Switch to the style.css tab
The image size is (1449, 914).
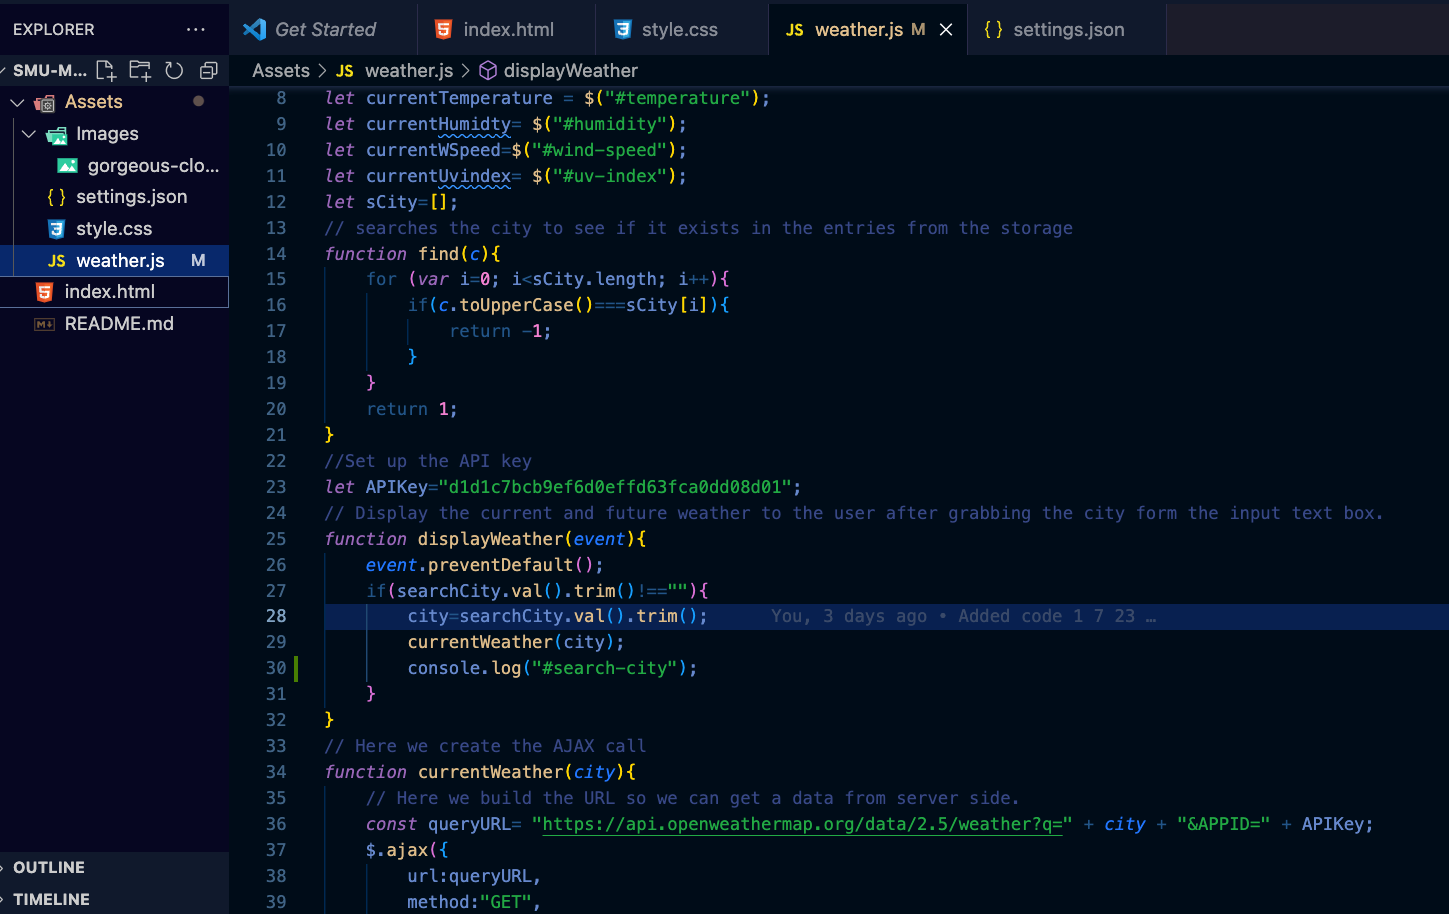(680, 29)
